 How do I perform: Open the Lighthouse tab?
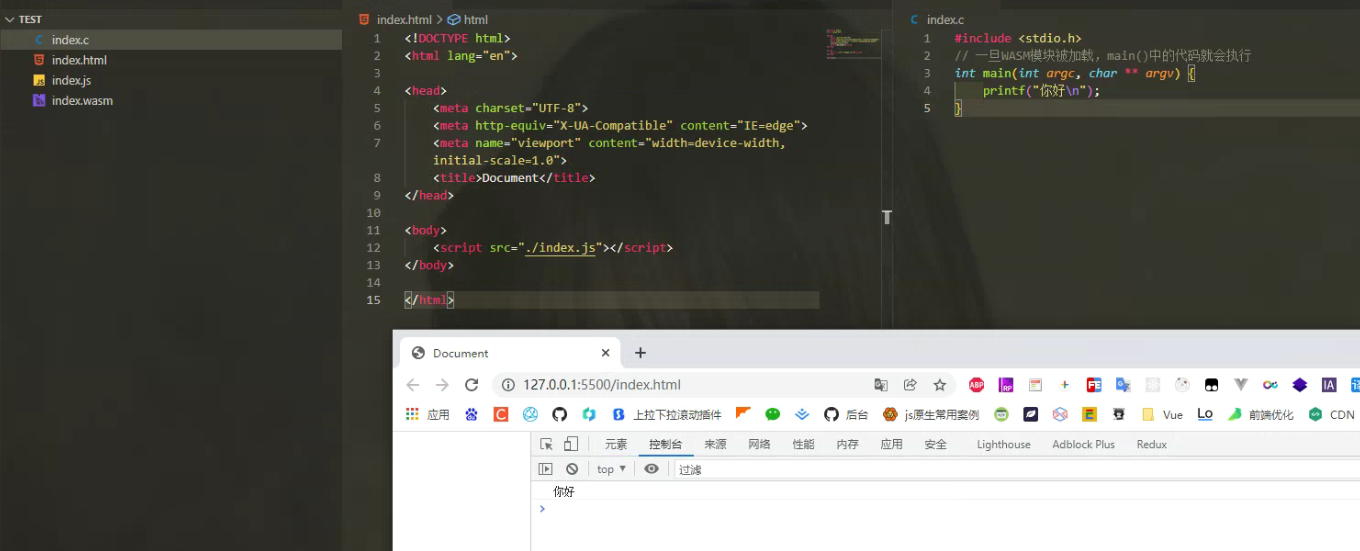point(1003,444)
